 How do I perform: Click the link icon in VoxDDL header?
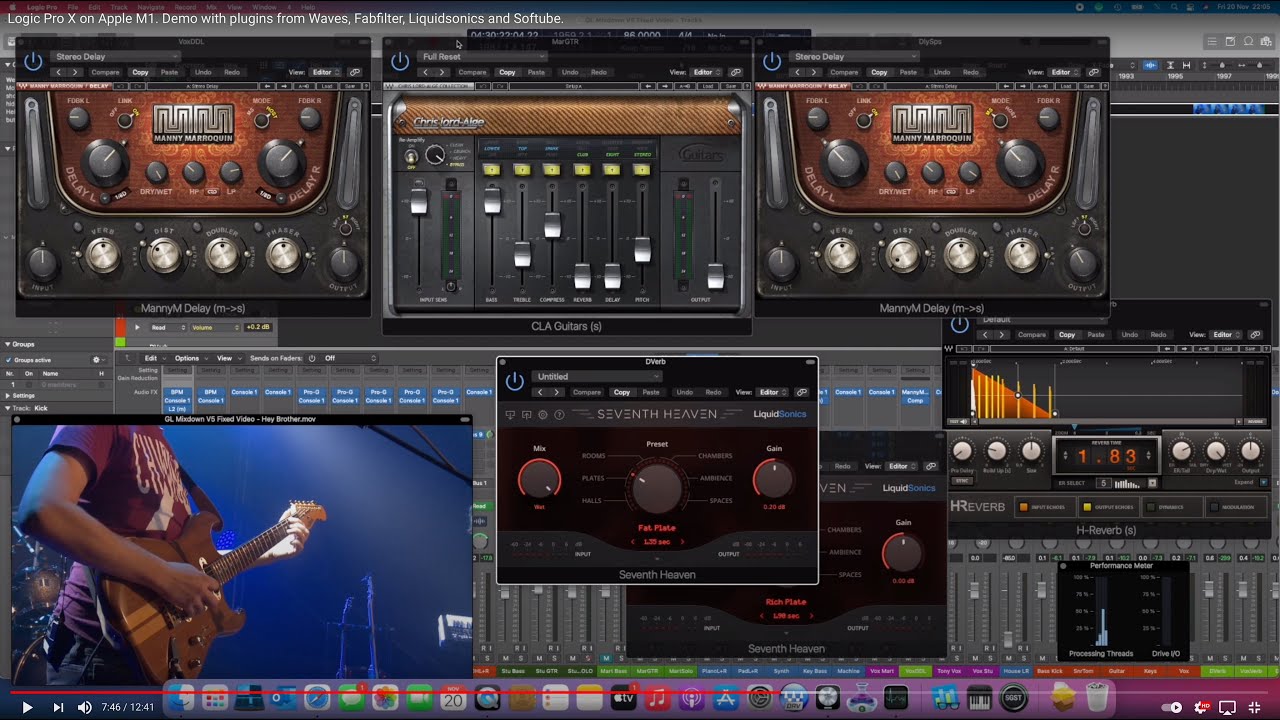pyautogui.click(x=354, y=72)
